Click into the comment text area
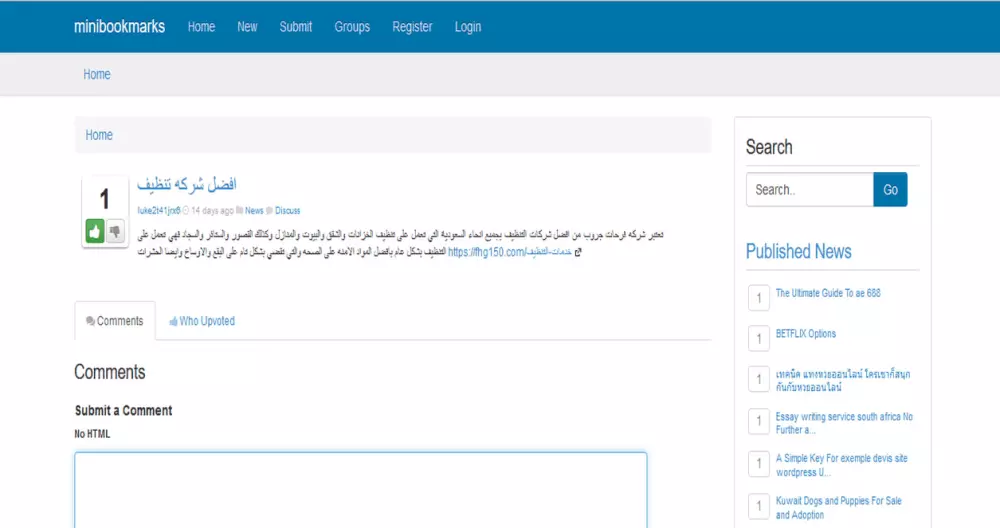The image size is (1000, 528). pyautogui.click(x=361, y=490)
